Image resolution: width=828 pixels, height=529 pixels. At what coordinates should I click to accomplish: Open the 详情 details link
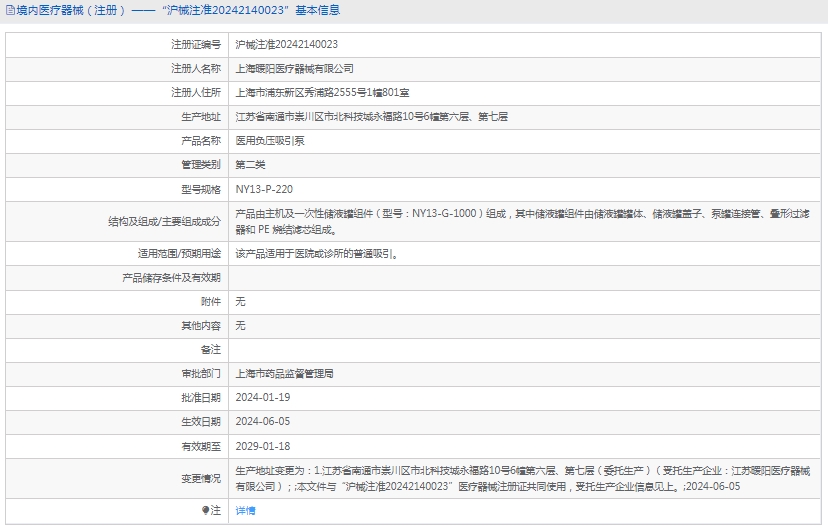tap(245, 510)
